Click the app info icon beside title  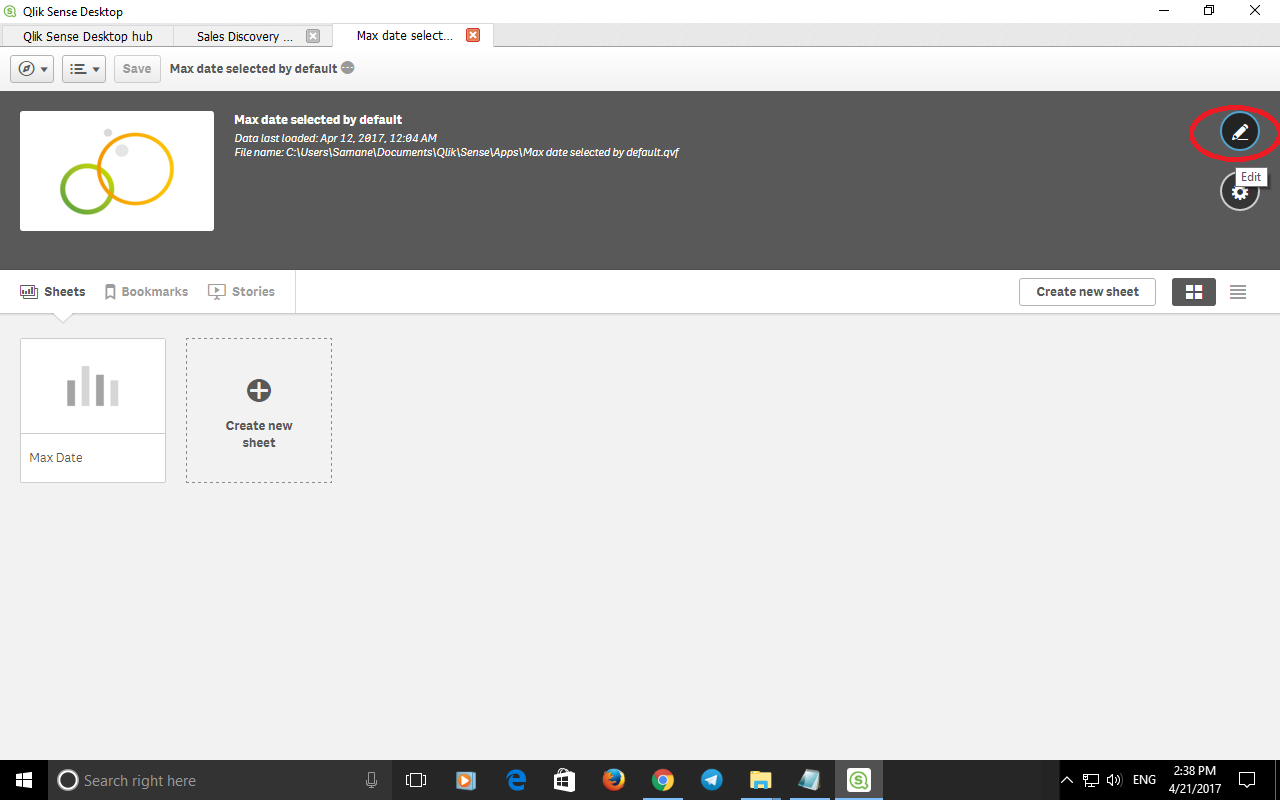pos(347,68)
